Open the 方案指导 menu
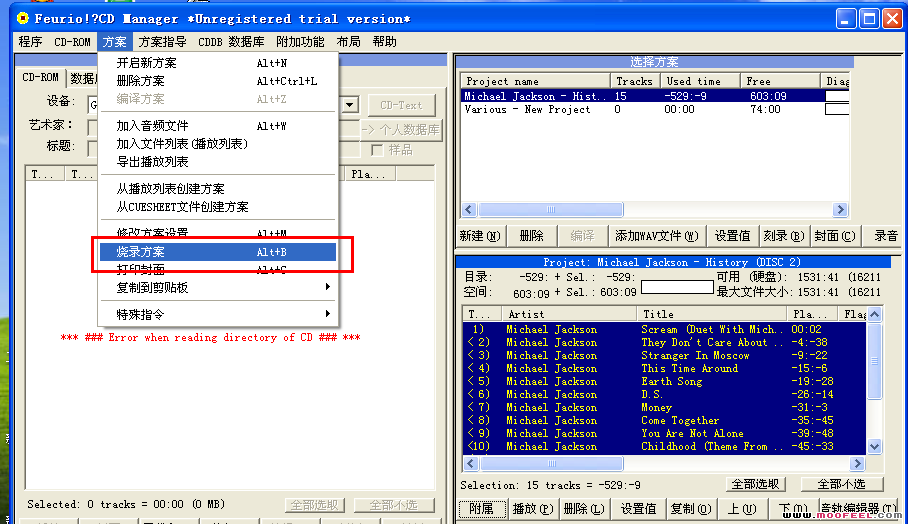Image resolution: width=908 pixels, height=524 pixels. tap(162, 42)
